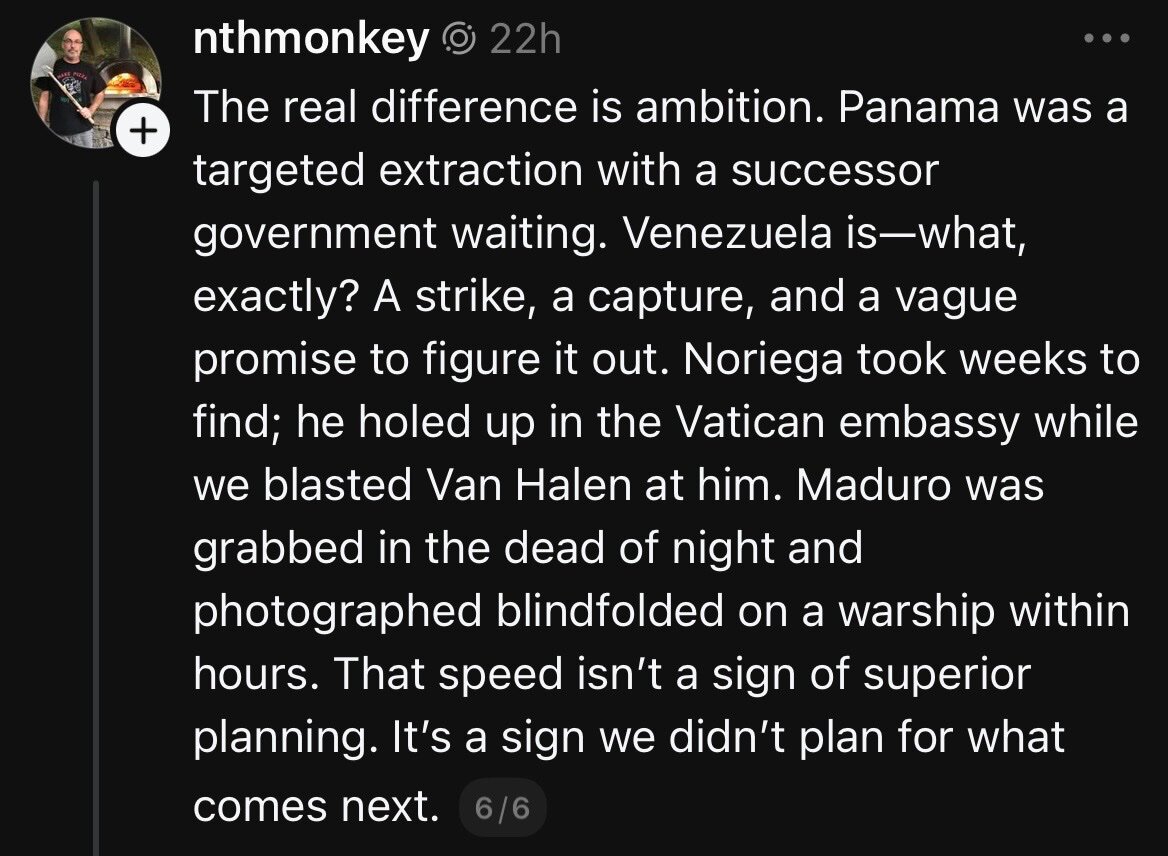Tap the 6/6 thread counter badge
The height and width of the screenshot is (856, 1168).
pos(502,808)
